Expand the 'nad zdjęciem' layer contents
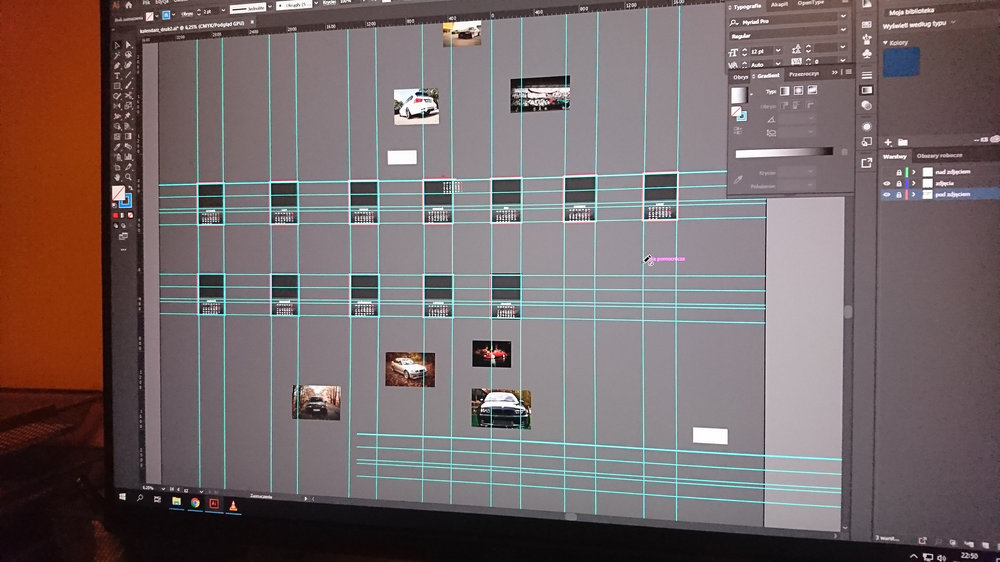Image resolution: width=1000 pixels, height=562 pixels. (912, 172)
